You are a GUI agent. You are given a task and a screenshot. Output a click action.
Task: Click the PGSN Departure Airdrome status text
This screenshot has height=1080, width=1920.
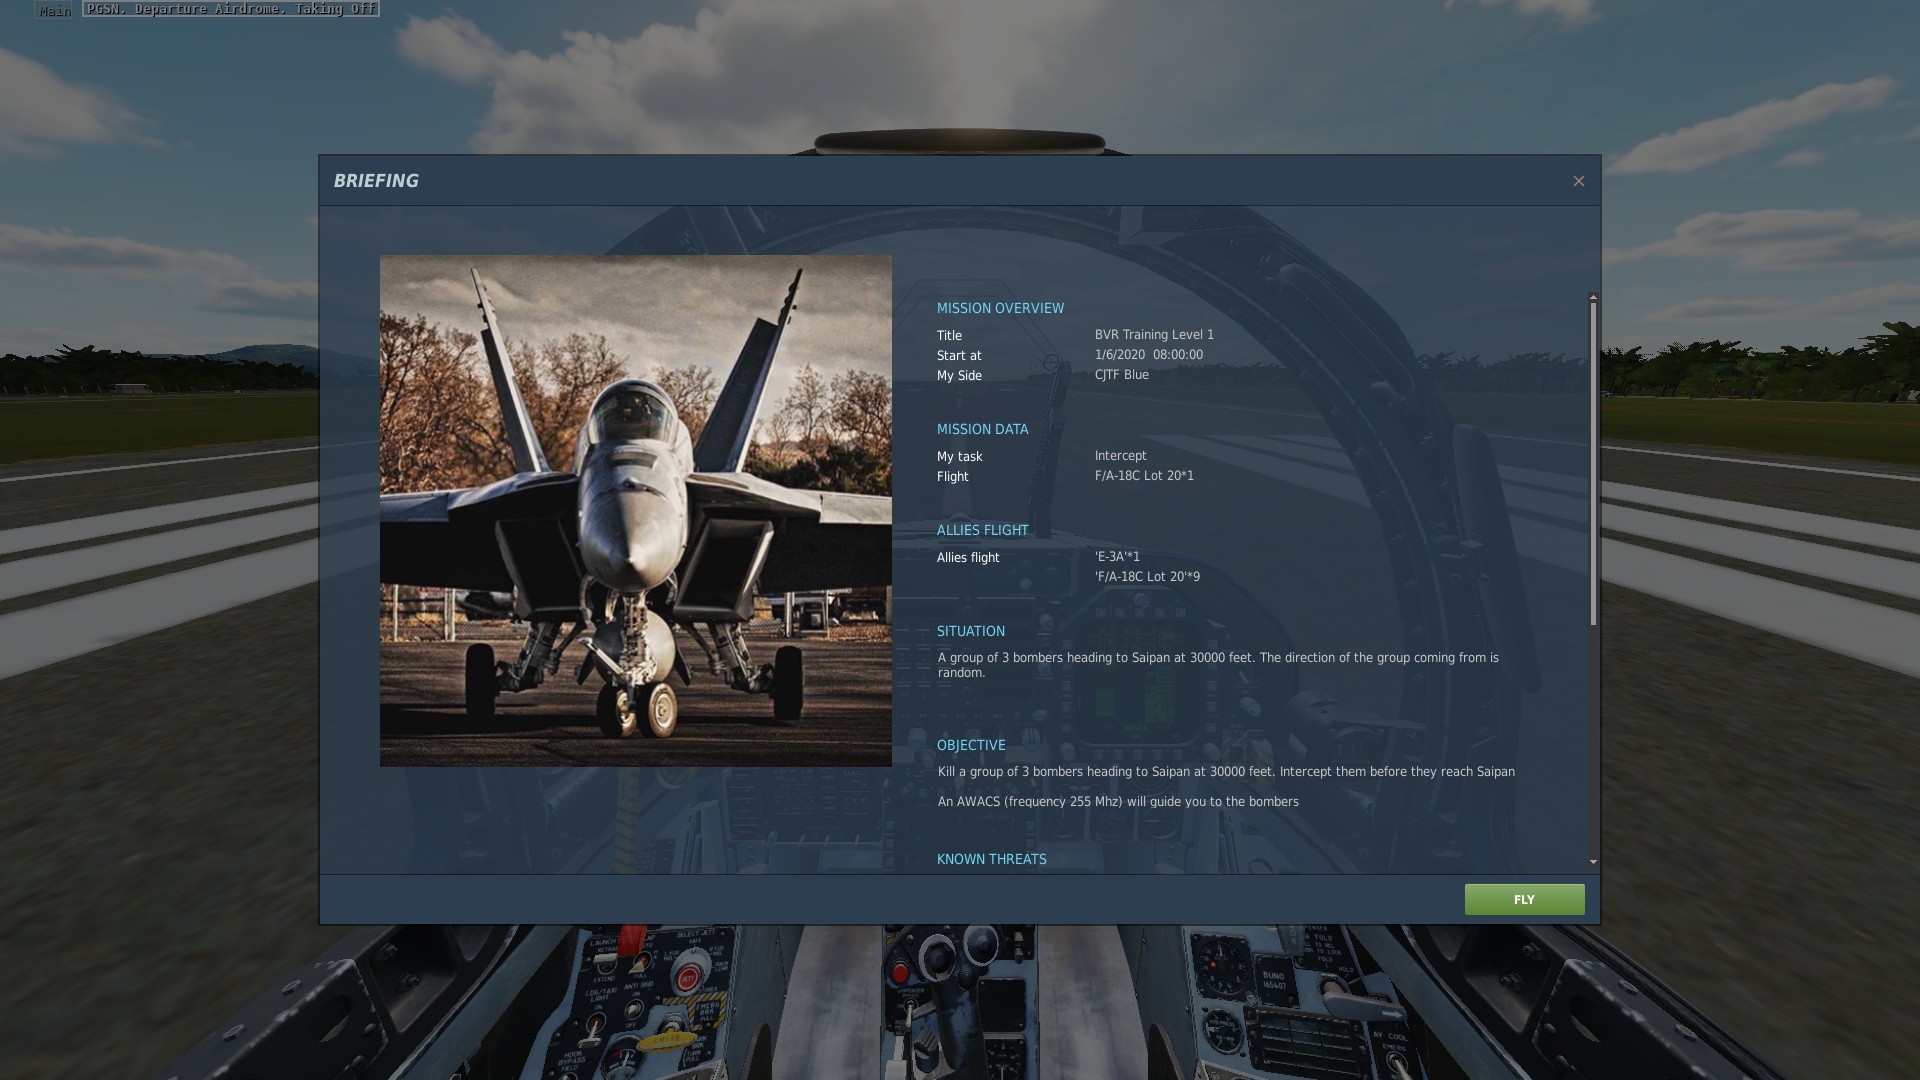pos(231,9)
